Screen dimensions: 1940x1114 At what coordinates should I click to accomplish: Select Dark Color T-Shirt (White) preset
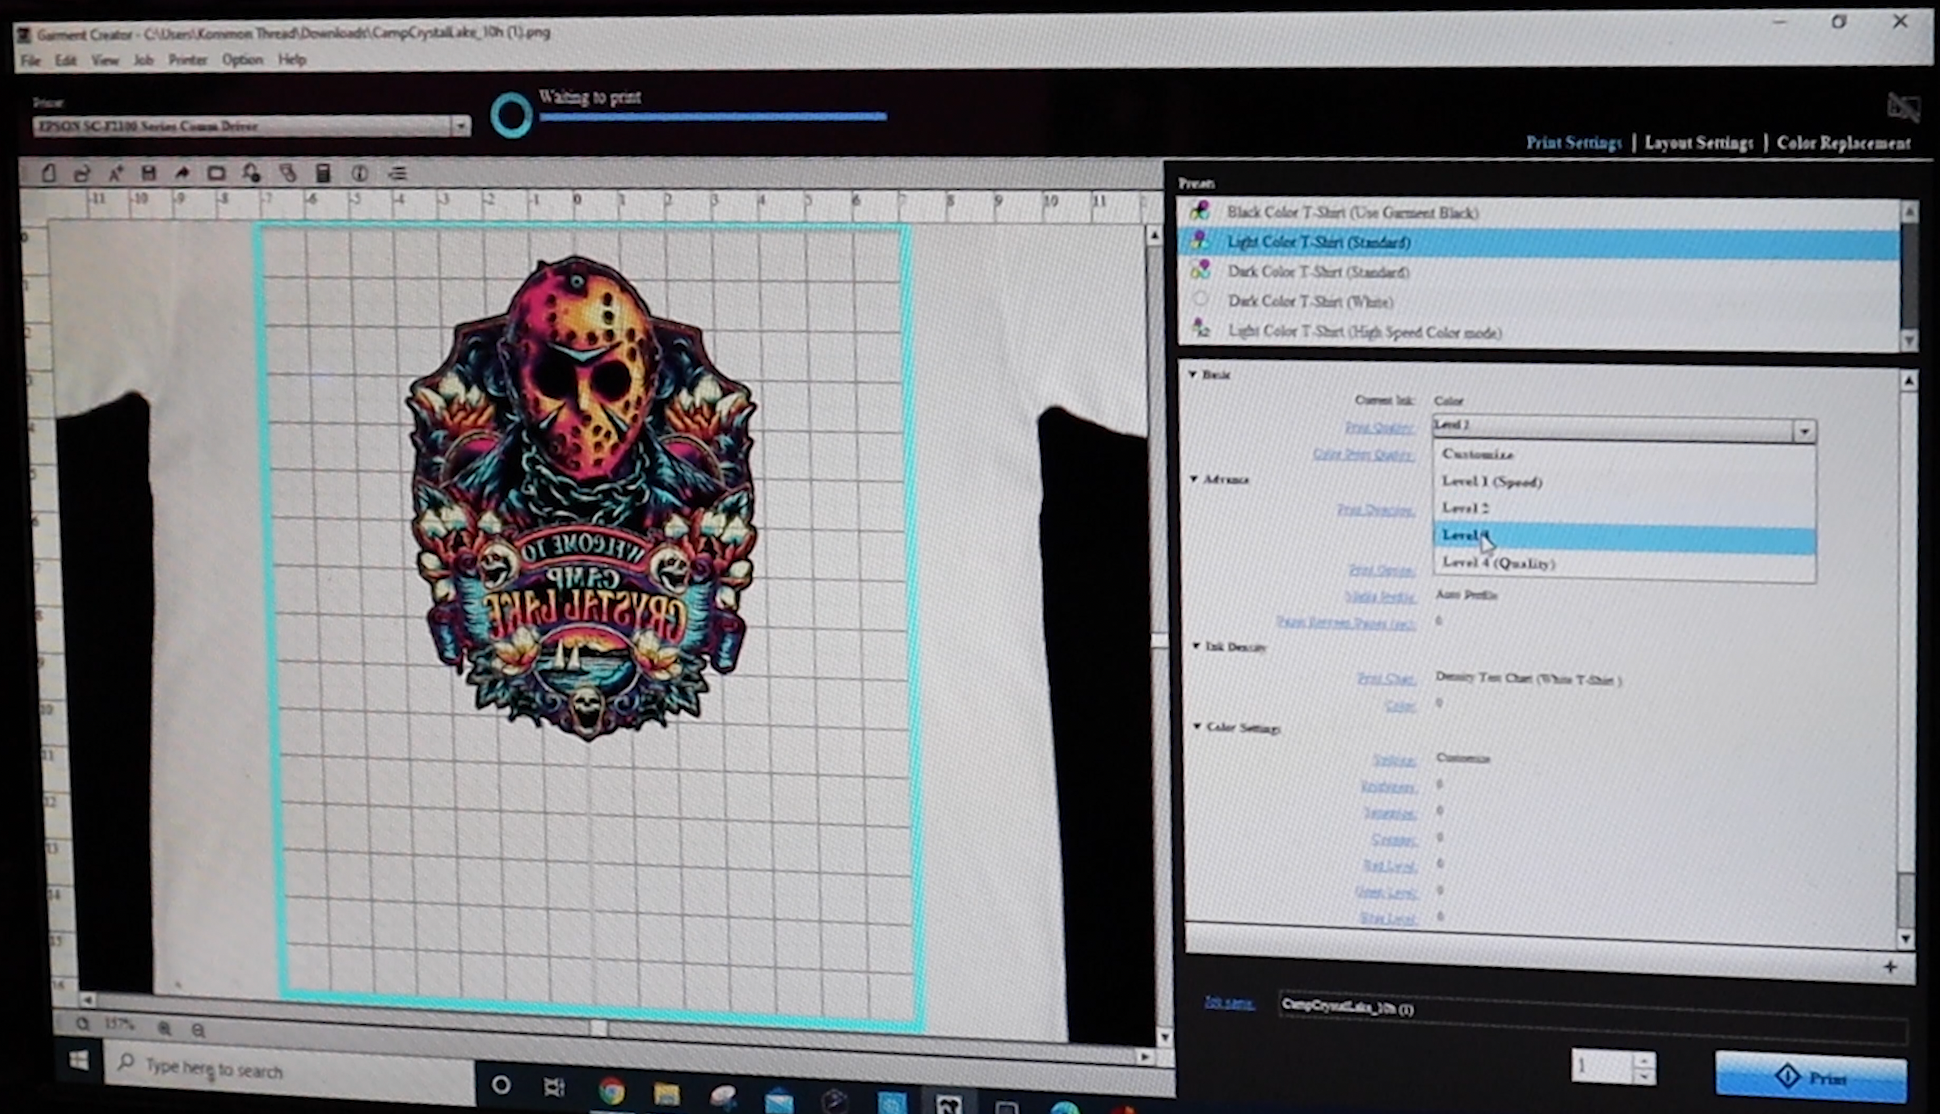tap(1310, 301)
